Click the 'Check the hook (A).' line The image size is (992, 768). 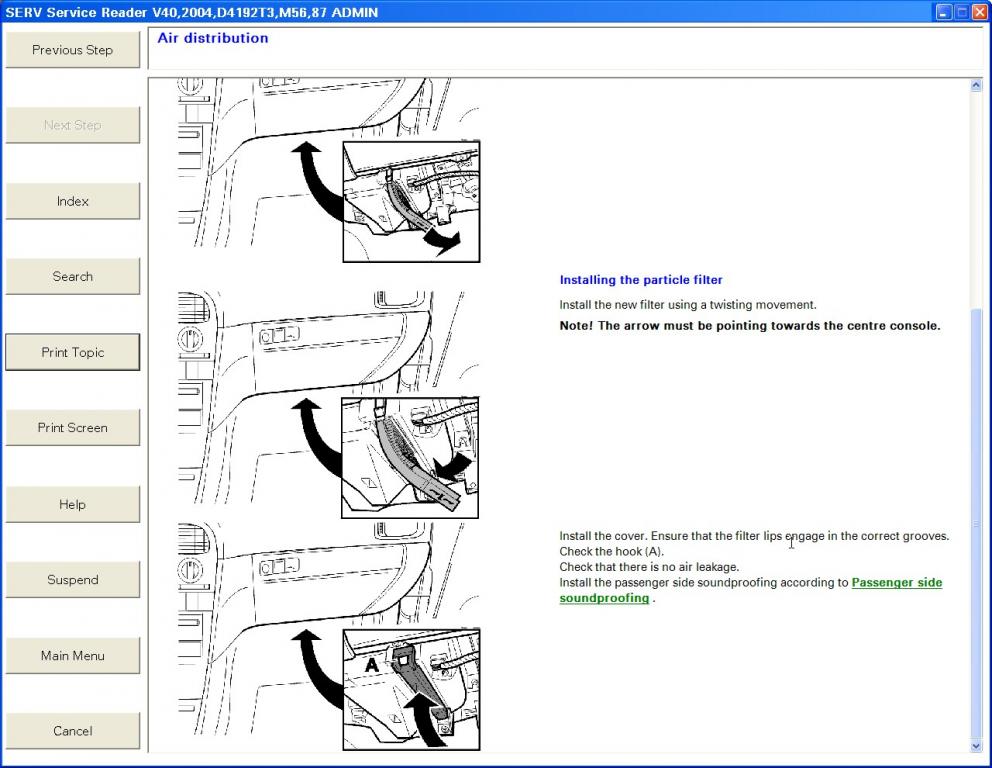click(612, 552)
